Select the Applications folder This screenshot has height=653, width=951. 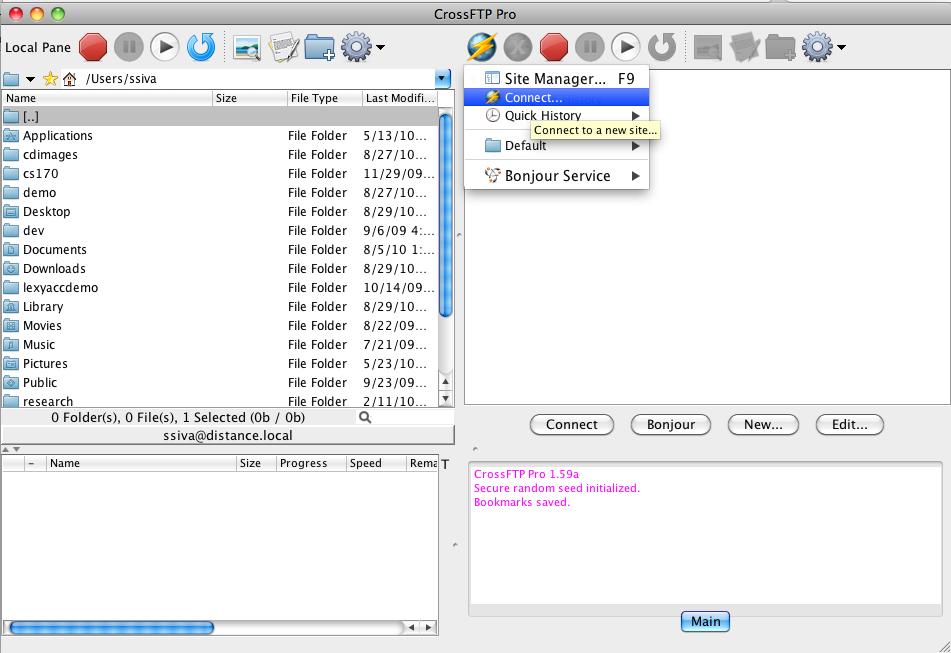220,136
